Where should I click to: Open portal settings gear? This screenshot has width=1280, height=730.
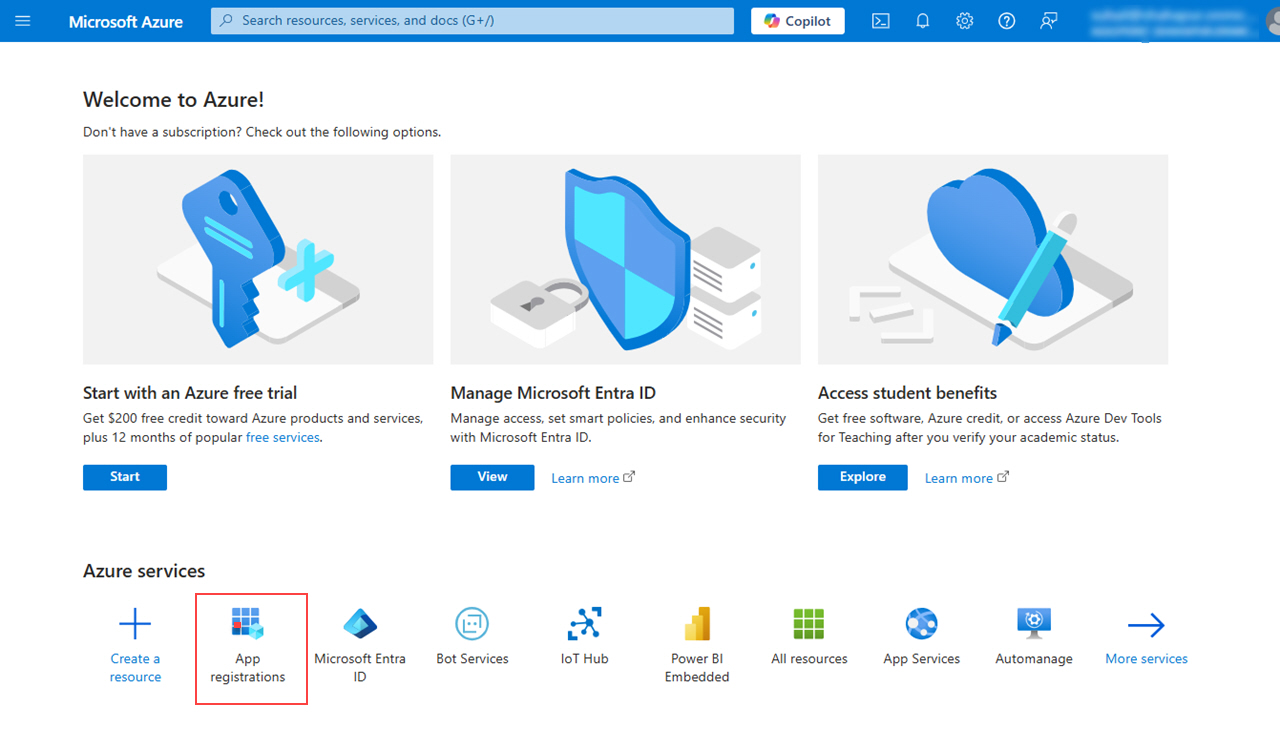coord(965,21)
